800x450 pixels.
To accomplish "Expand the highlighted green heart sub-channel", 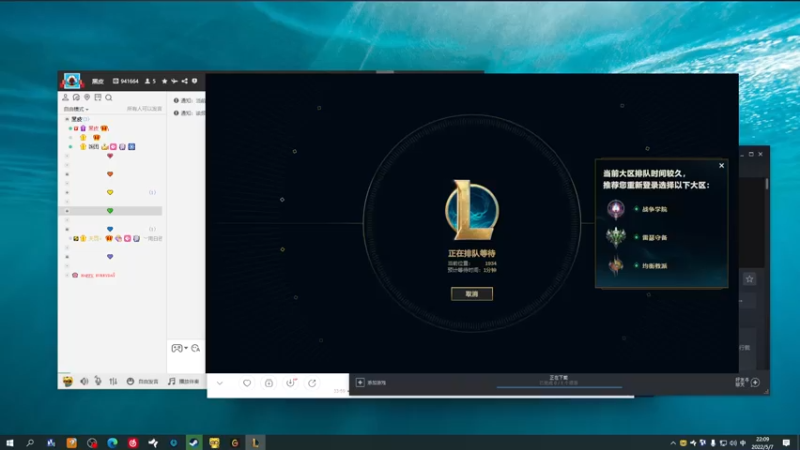I will [x=67, y=211].
